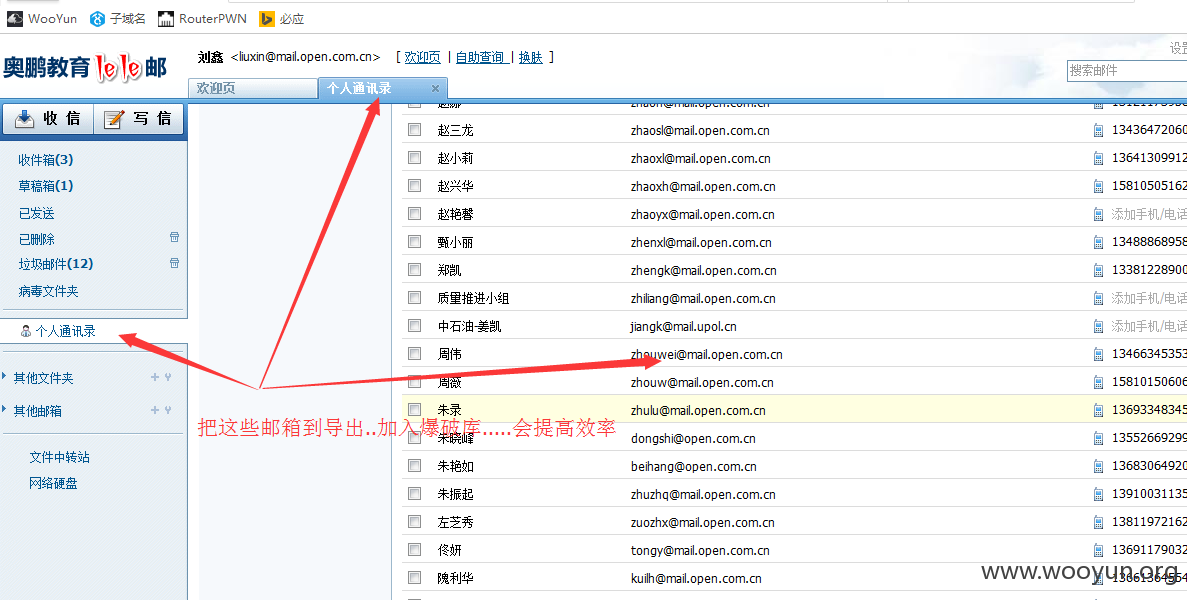
Task: Click the phone icon in 赵兴华 row
Action: click(1098, 186)
